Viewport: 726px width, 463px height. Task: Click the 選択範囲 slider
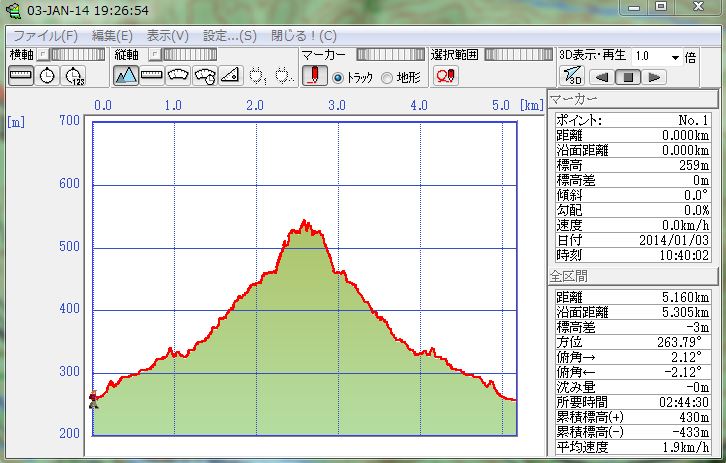coord(519,55)
